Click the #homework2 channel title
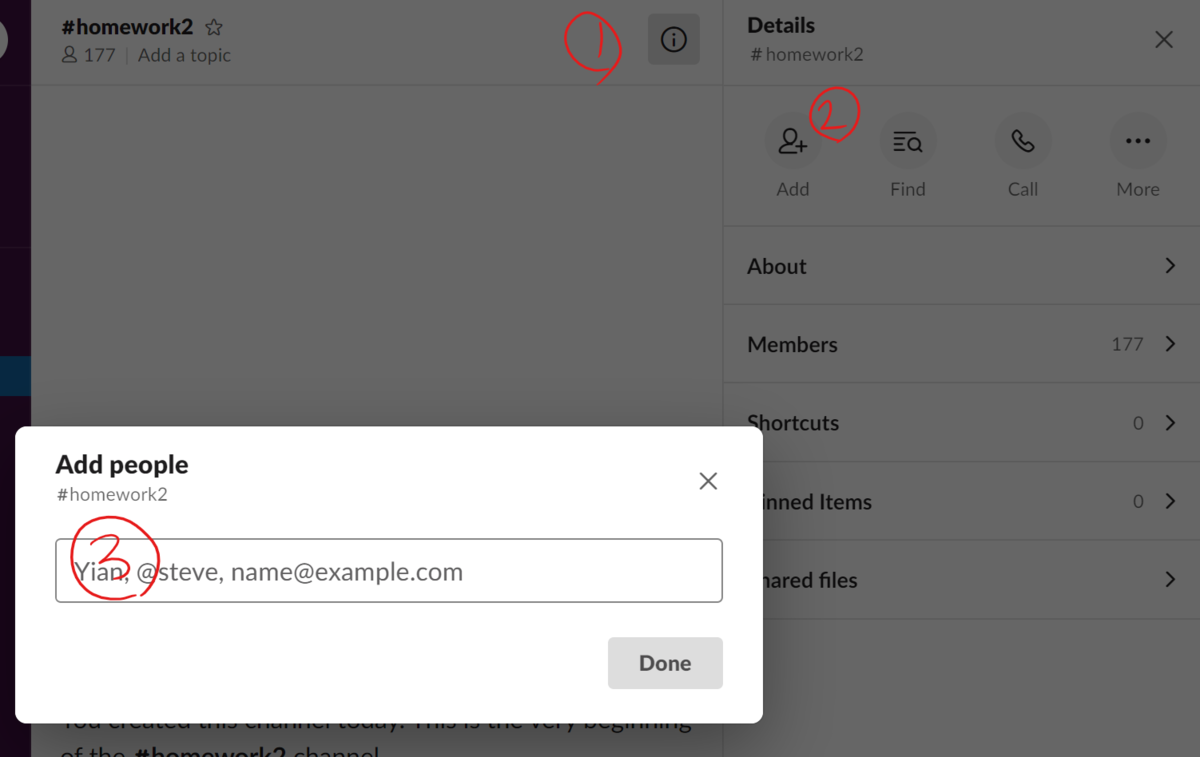The image size is (1200, 757). [127, 27]
